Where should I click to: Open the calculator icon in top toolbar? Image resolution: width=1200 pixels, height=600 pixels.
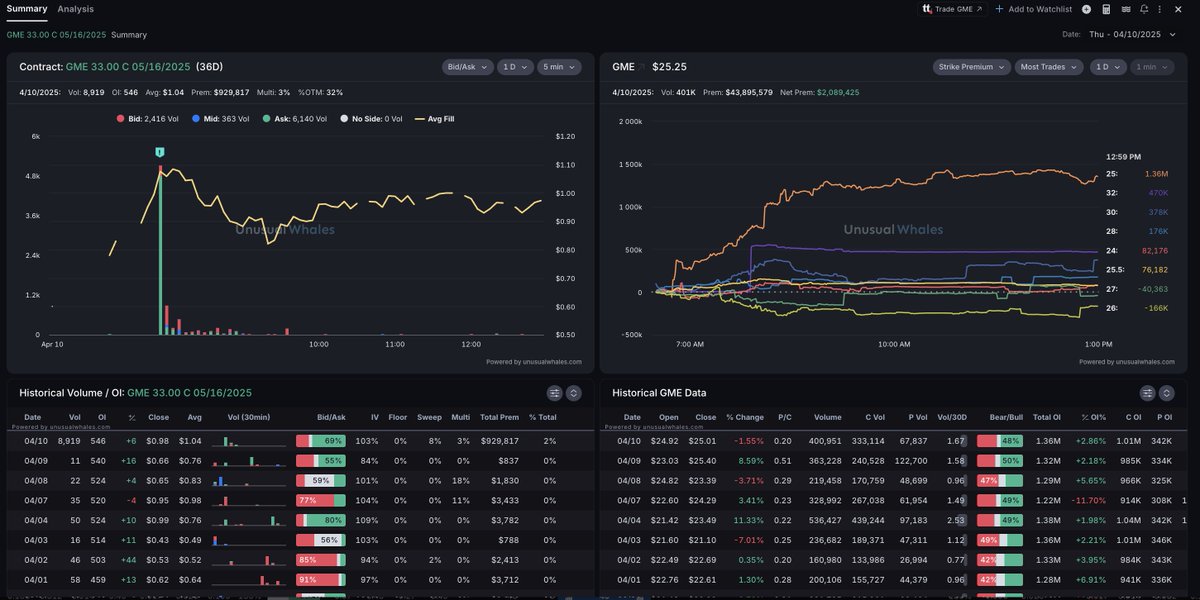tap(1107, 9)
